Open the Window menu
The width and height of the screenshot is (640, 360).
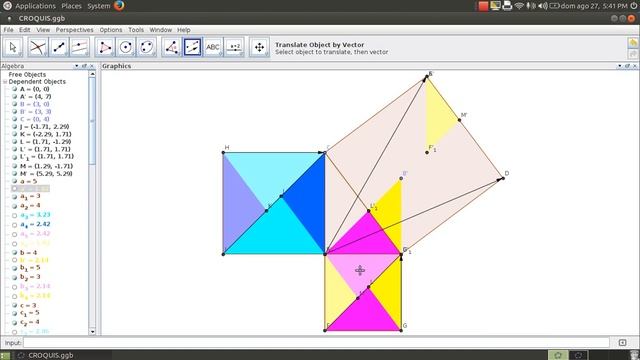(160, 30)
